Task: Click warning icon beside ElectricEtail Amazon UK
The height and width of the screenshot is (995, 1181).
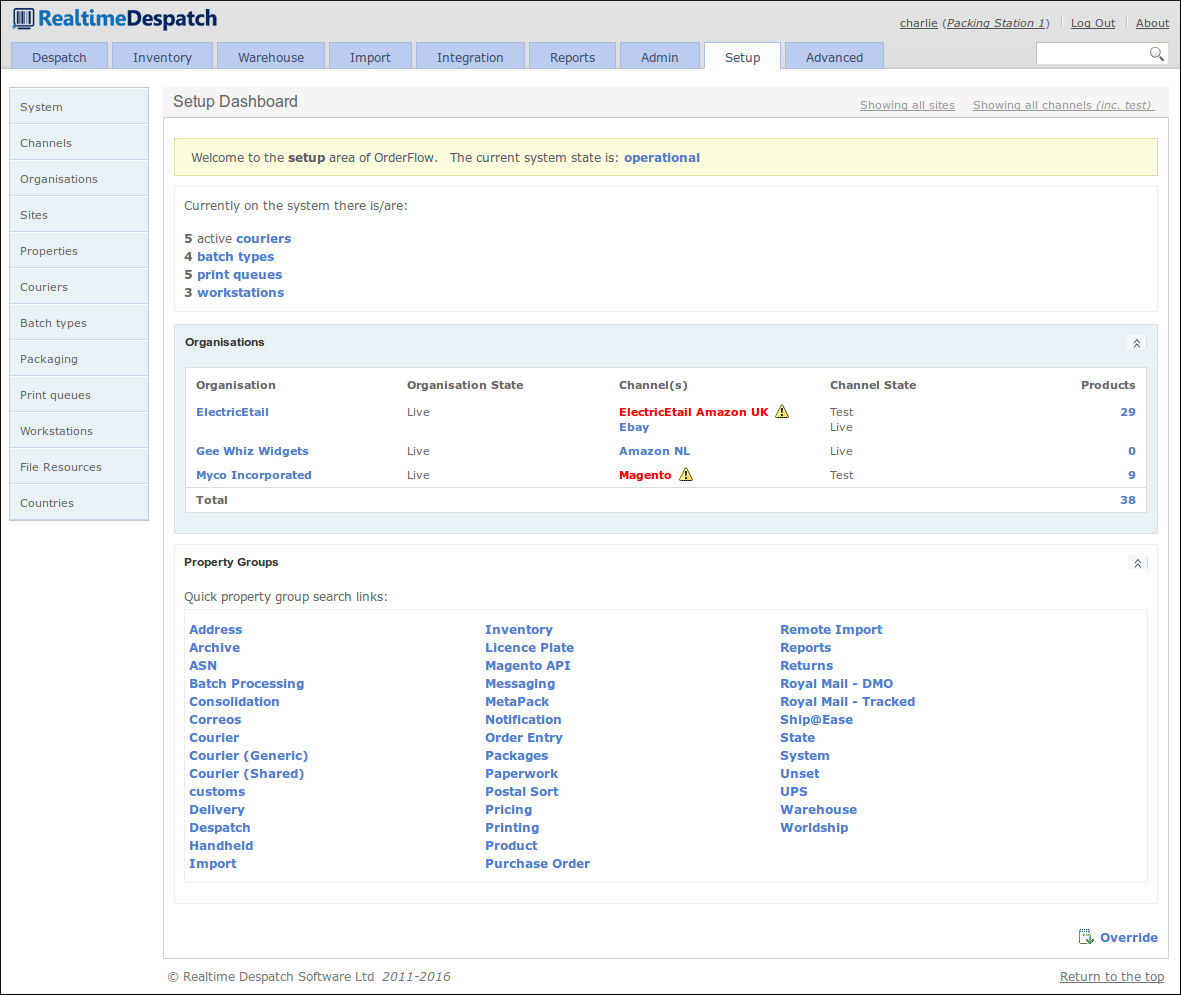Action: (782, 411)
